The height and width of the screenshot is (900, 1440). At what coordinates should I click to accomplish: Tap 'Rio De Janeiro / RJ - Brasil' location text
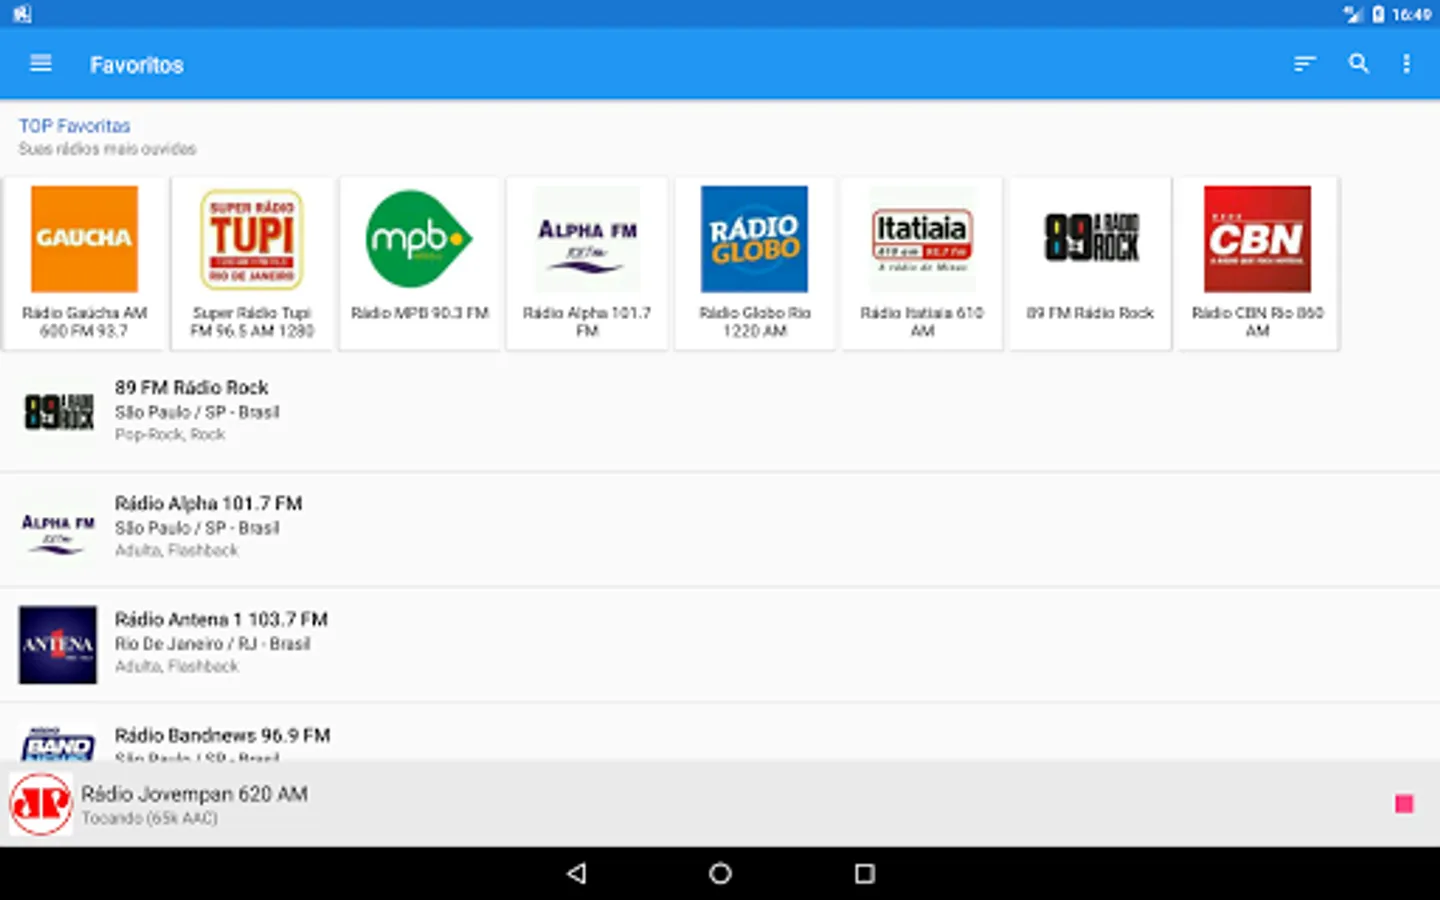coord(212,644)
